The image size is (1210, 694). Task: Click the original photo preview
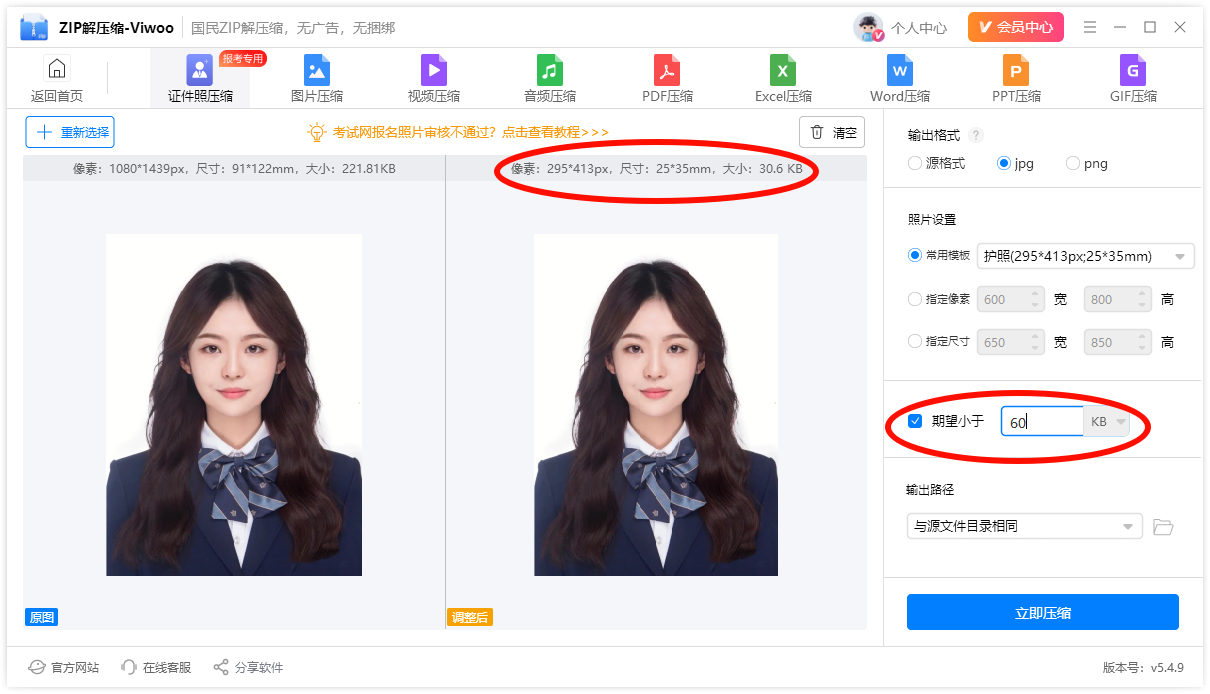pos(234,405)
